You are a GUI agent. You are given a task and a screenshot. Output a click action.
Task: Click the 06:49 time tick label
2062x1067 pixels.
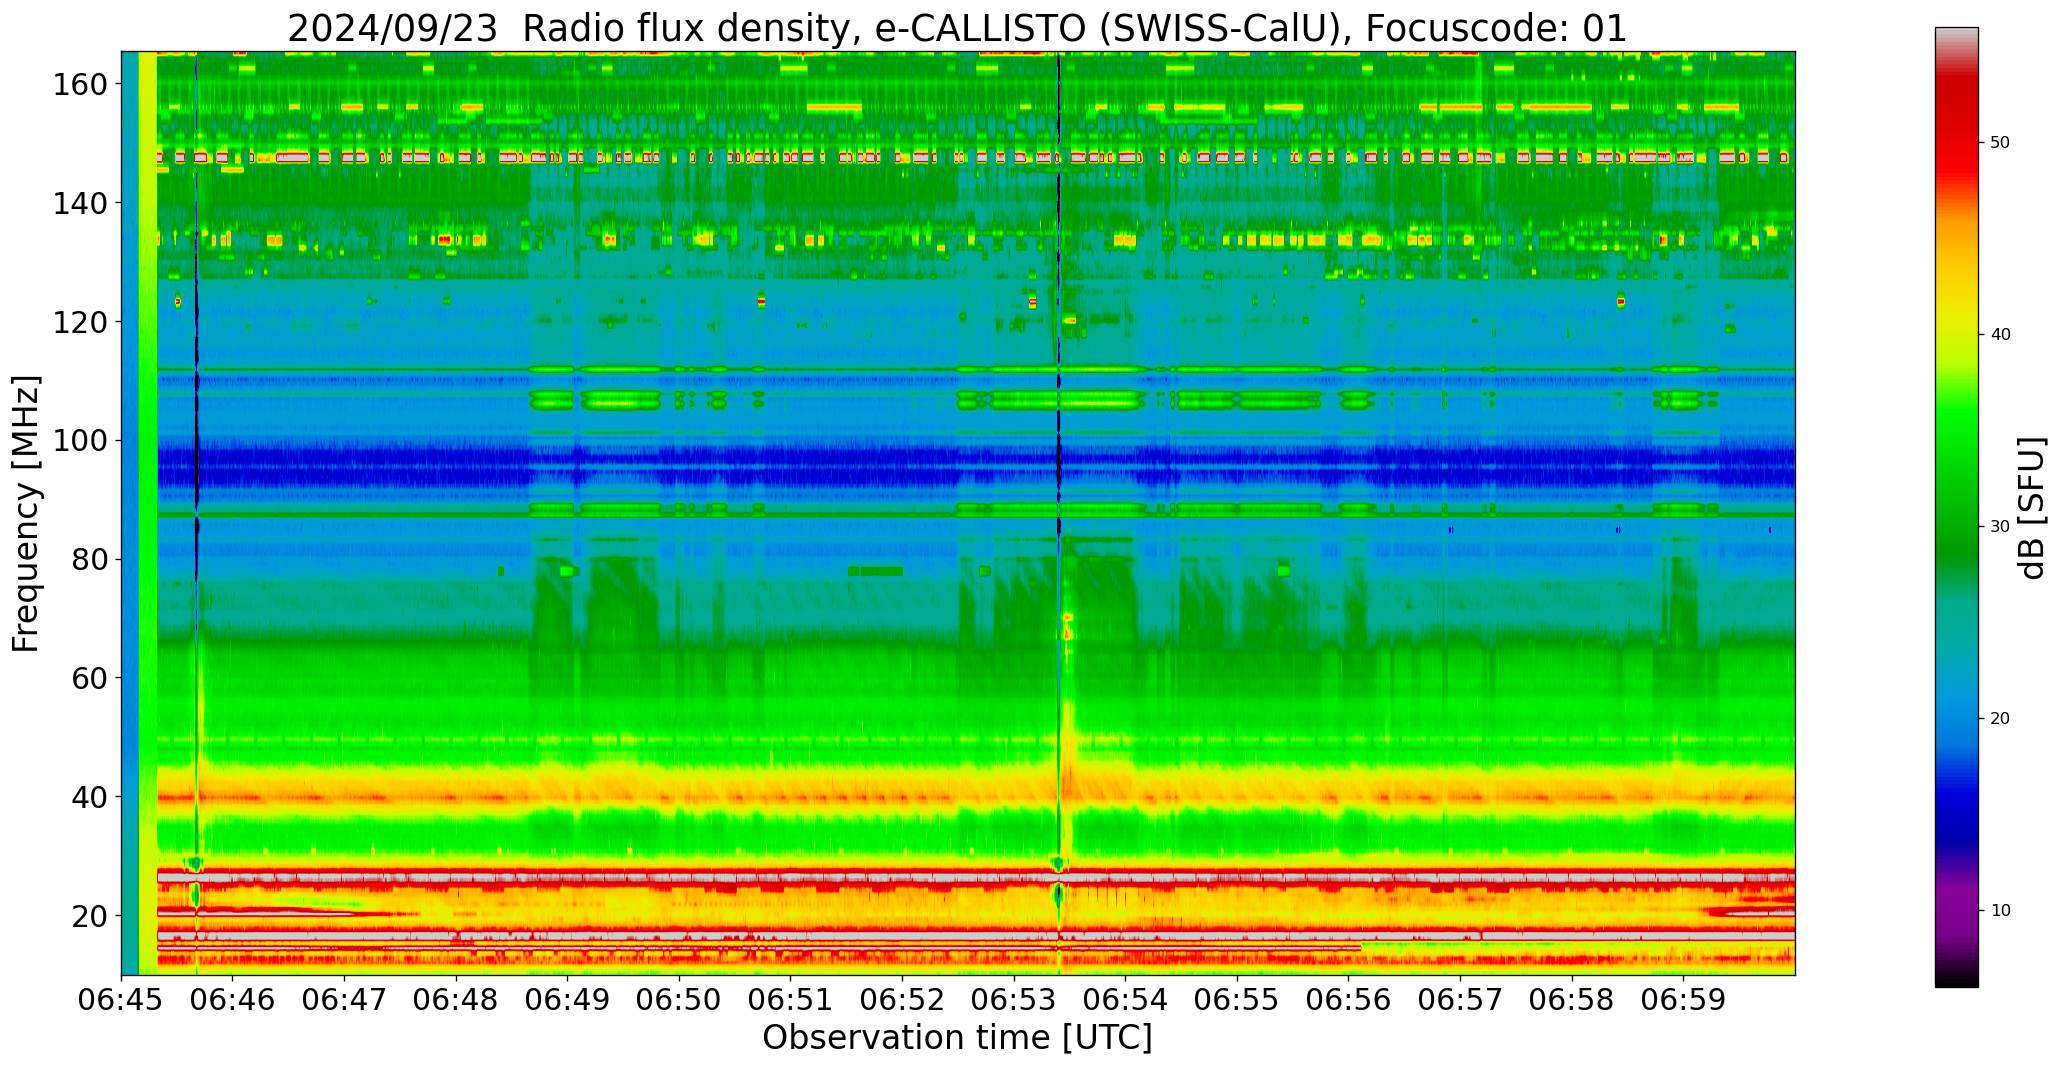pyautogui.click(x=568, y=1000)
